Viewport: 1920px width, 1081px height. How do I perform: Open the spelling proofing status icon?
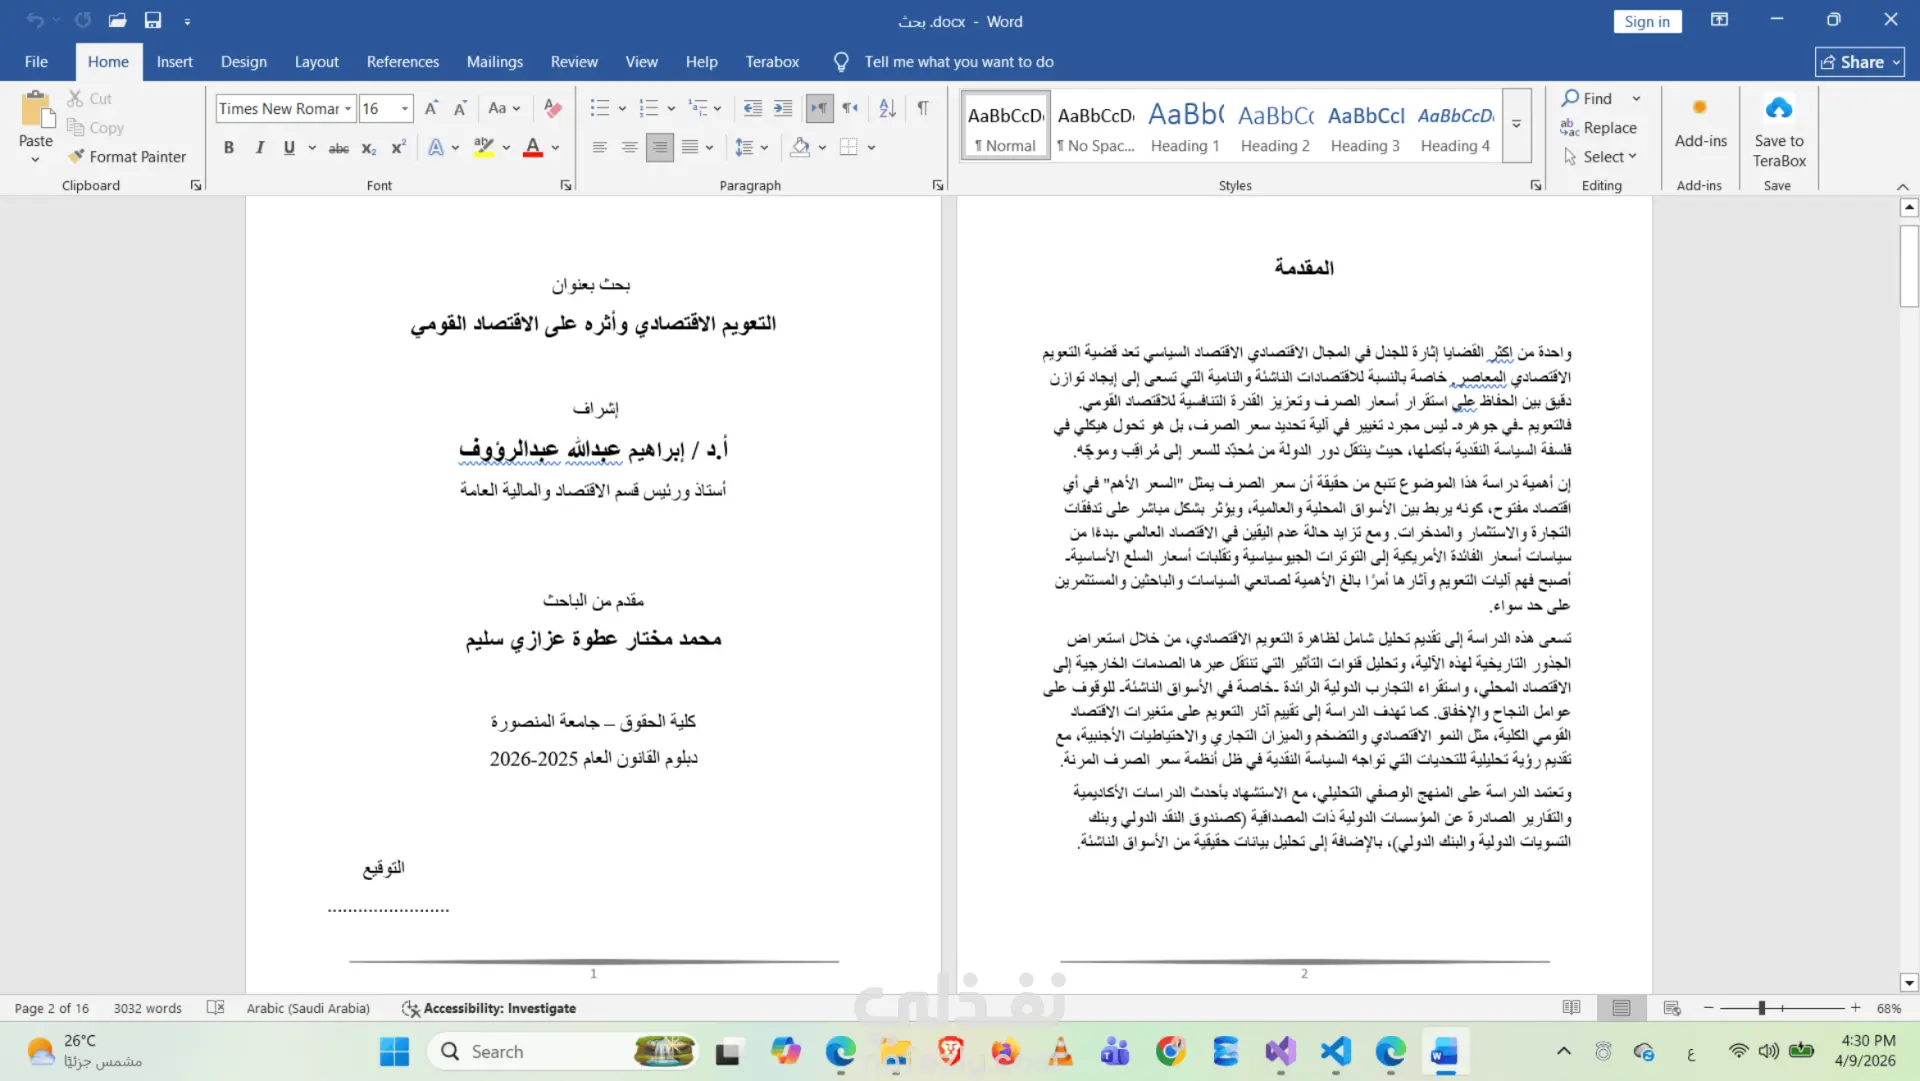[215, 1008]
